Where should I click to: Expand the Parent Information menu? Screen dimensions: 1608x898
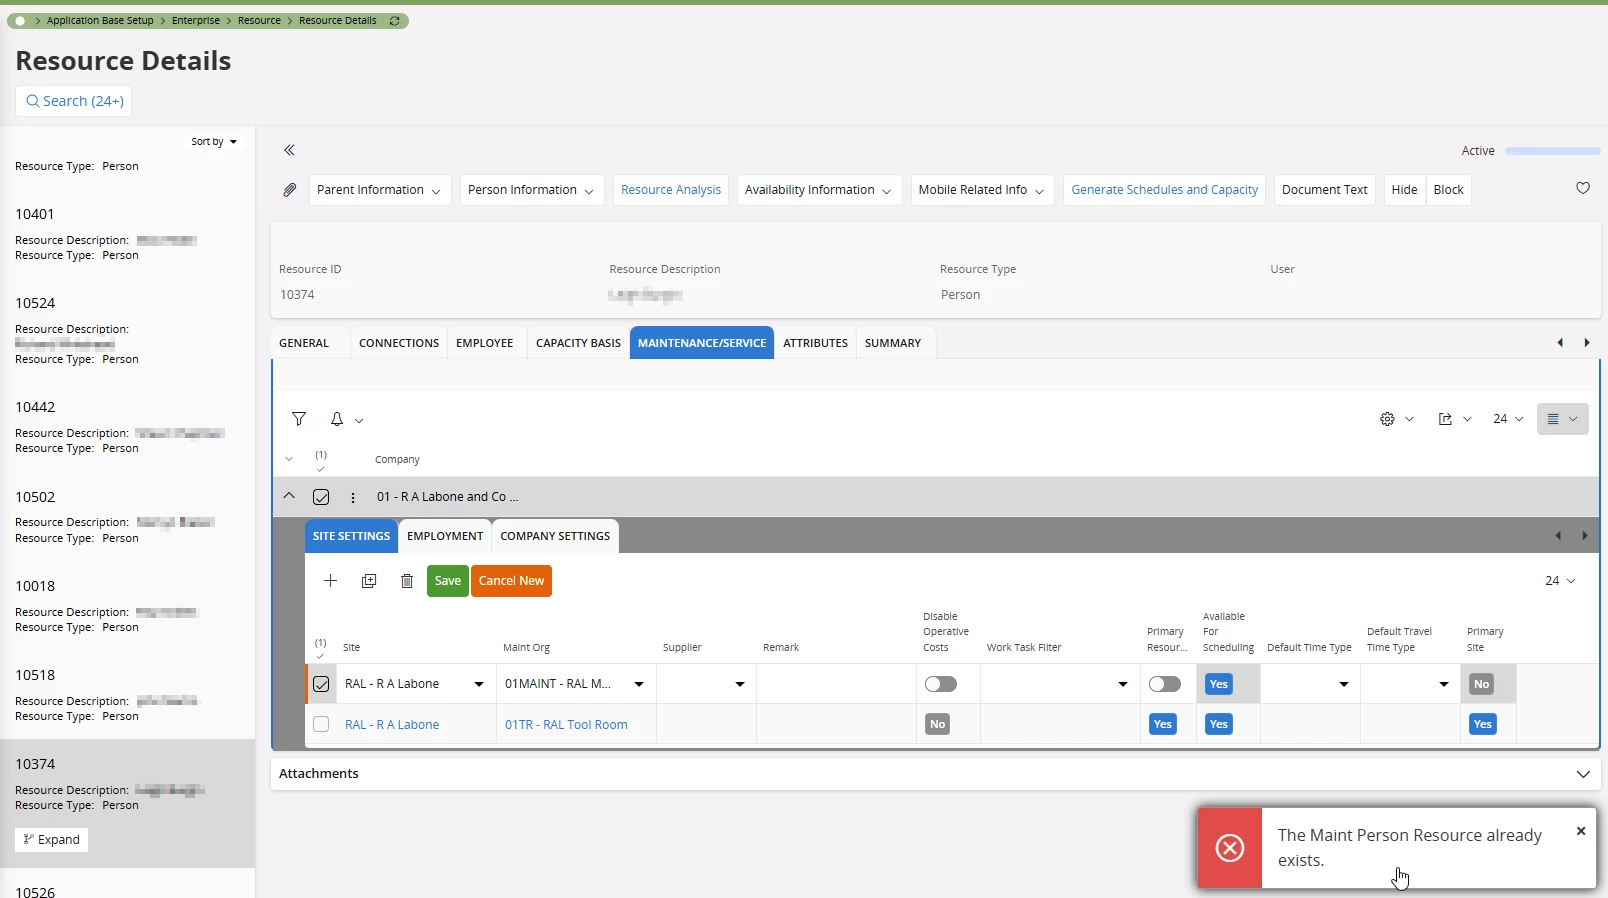click(379, 190)
